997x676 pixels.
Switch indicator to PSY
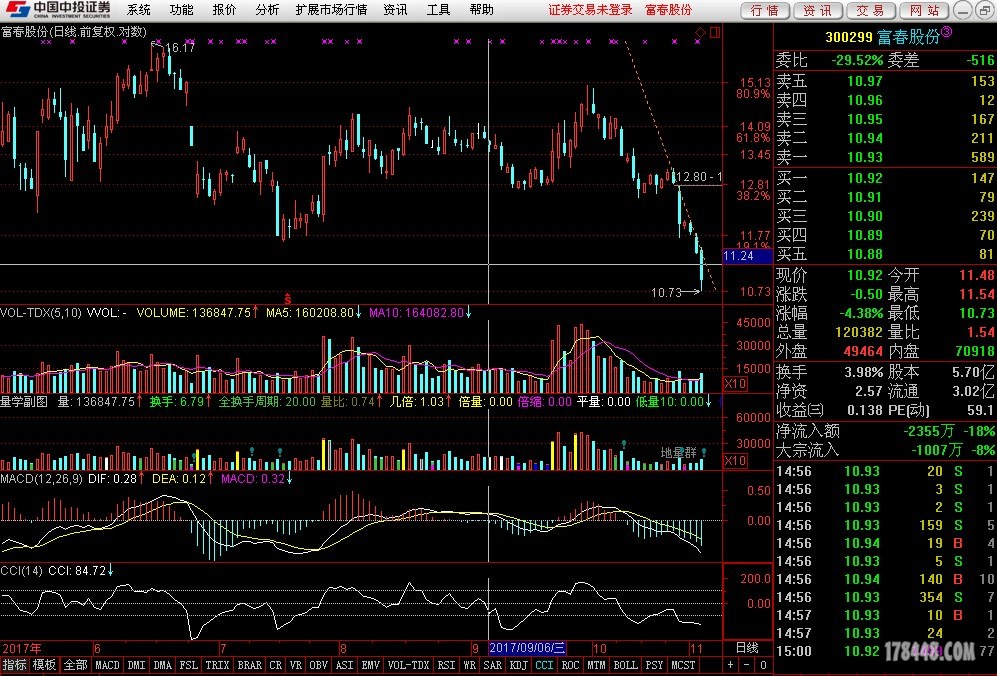click(654, 665)
